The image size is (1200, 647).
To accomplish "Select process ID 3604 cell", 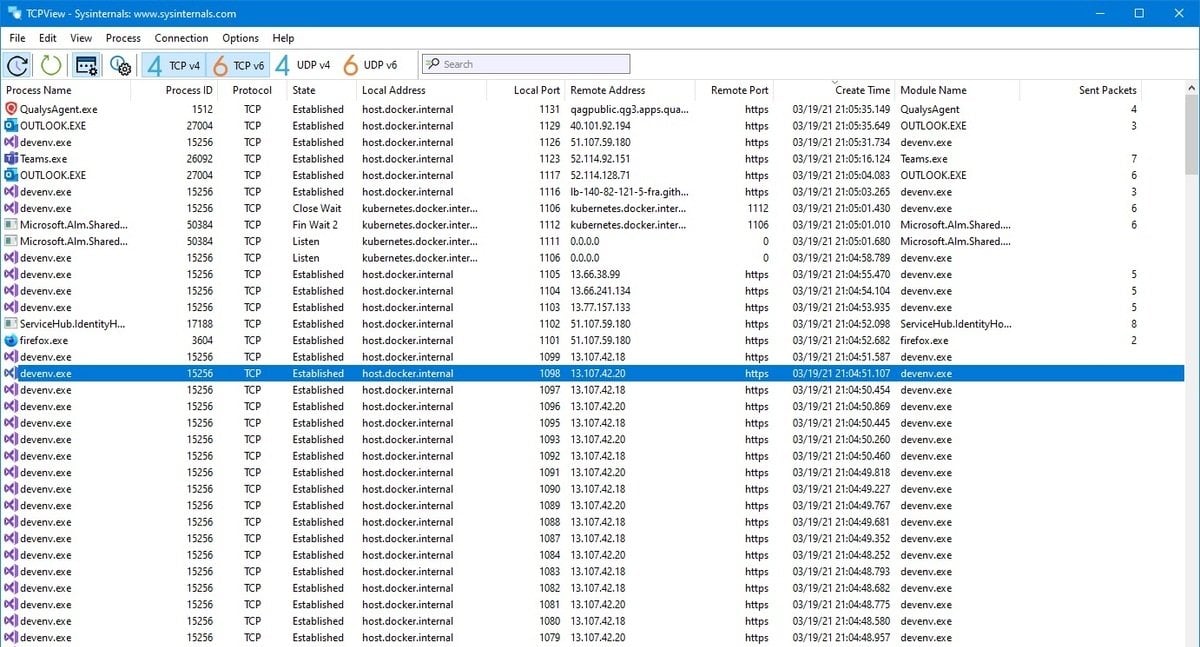I will [x=200, y=340].
